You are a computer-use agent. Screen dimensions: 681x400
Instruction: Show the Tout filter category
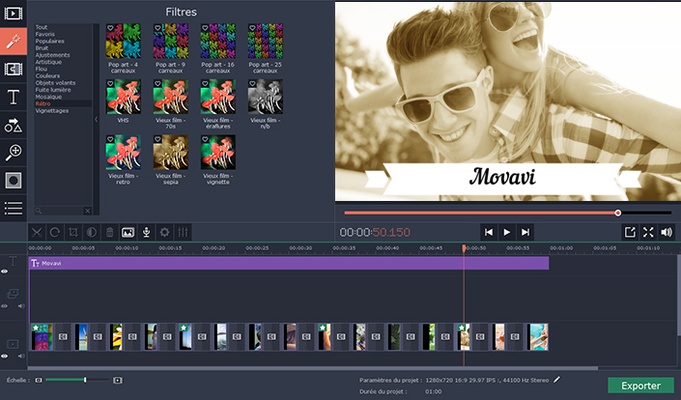[41, 27]
